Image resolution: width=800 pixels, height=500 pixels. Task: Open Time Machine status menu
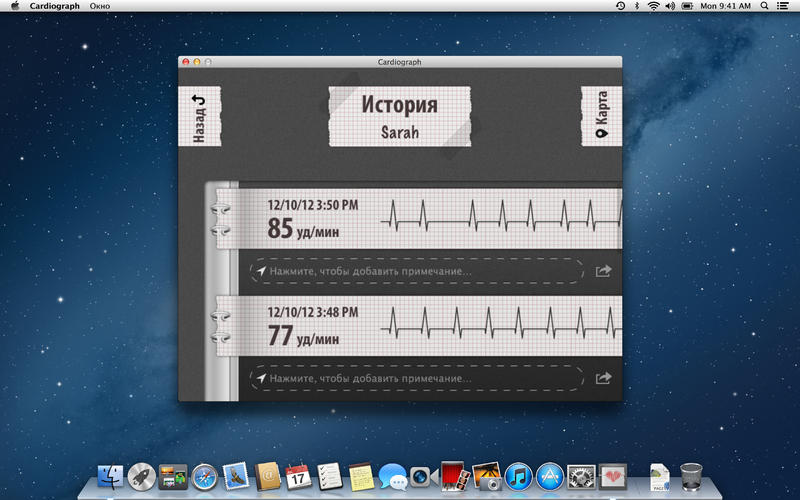[x=620, y=6]
